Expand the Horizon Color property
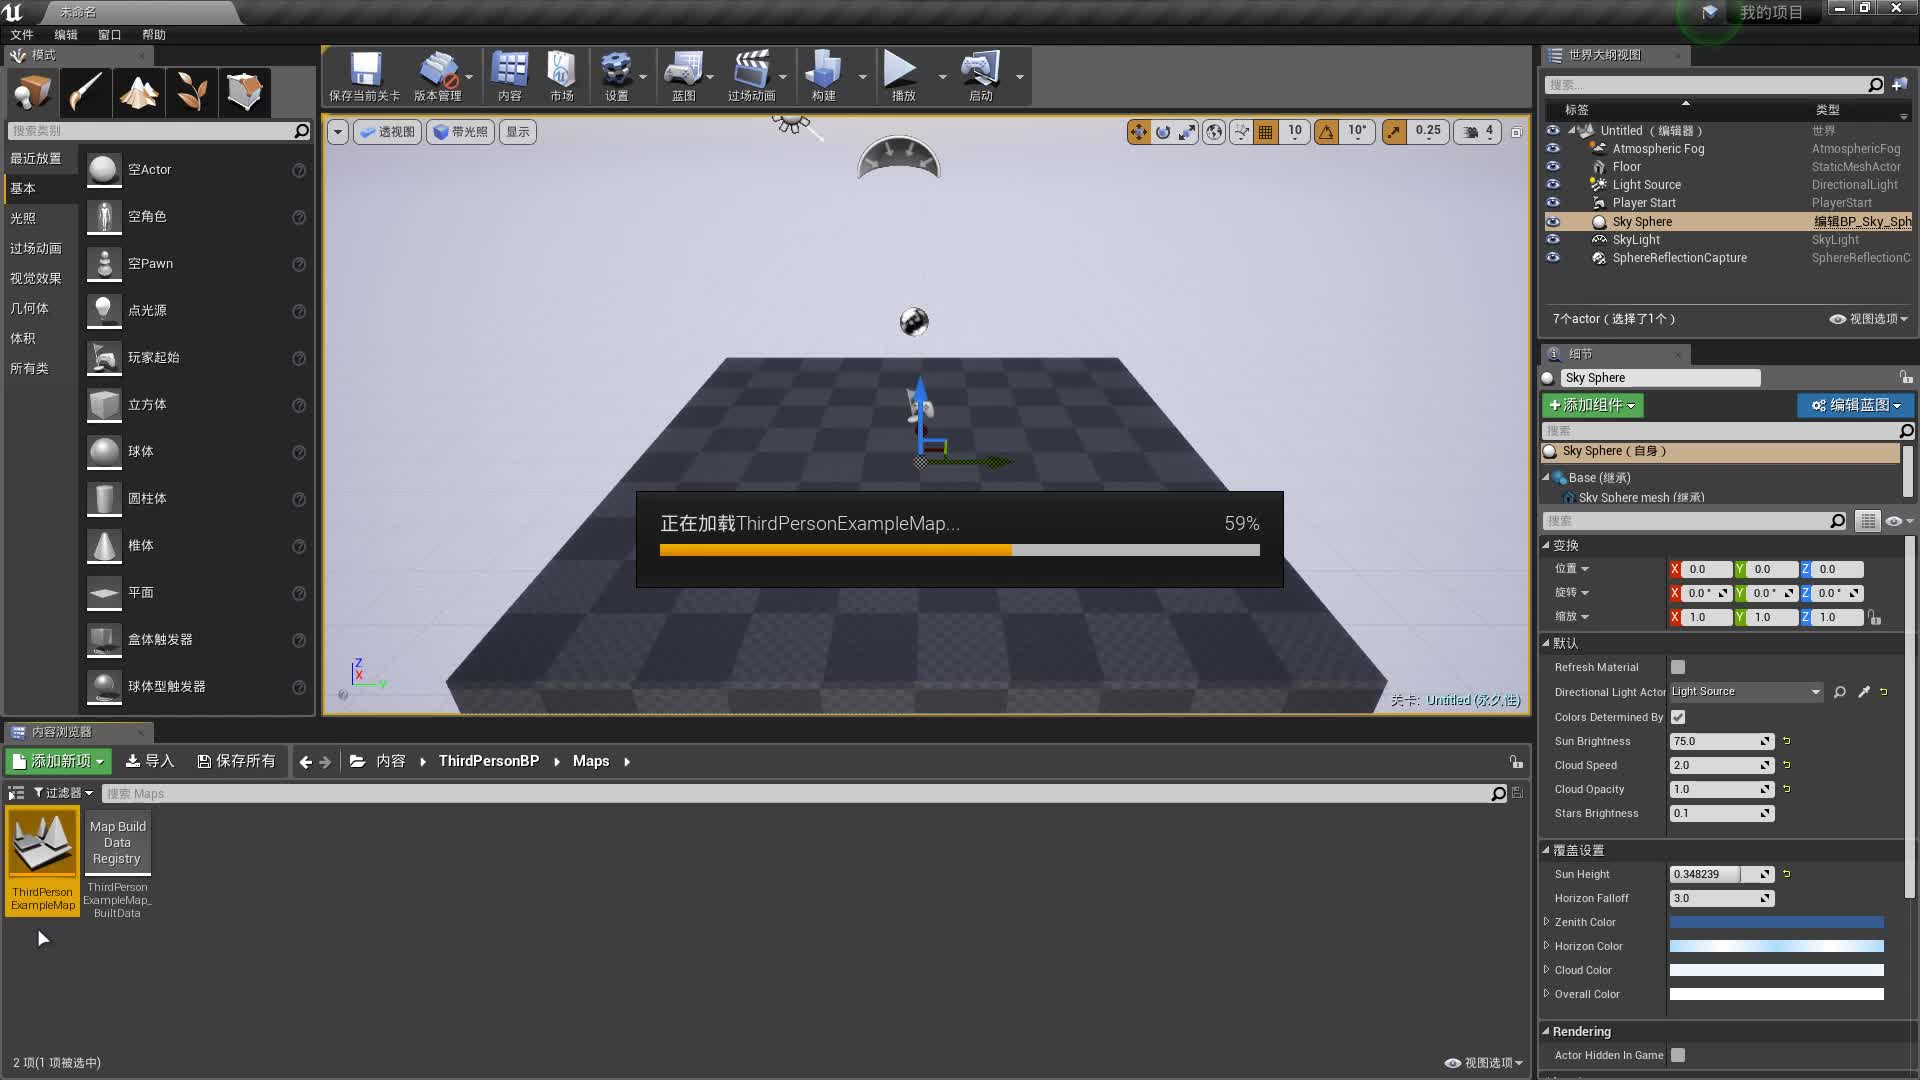Screen dimensions: 1920x1080 [x=1546, y=946]
